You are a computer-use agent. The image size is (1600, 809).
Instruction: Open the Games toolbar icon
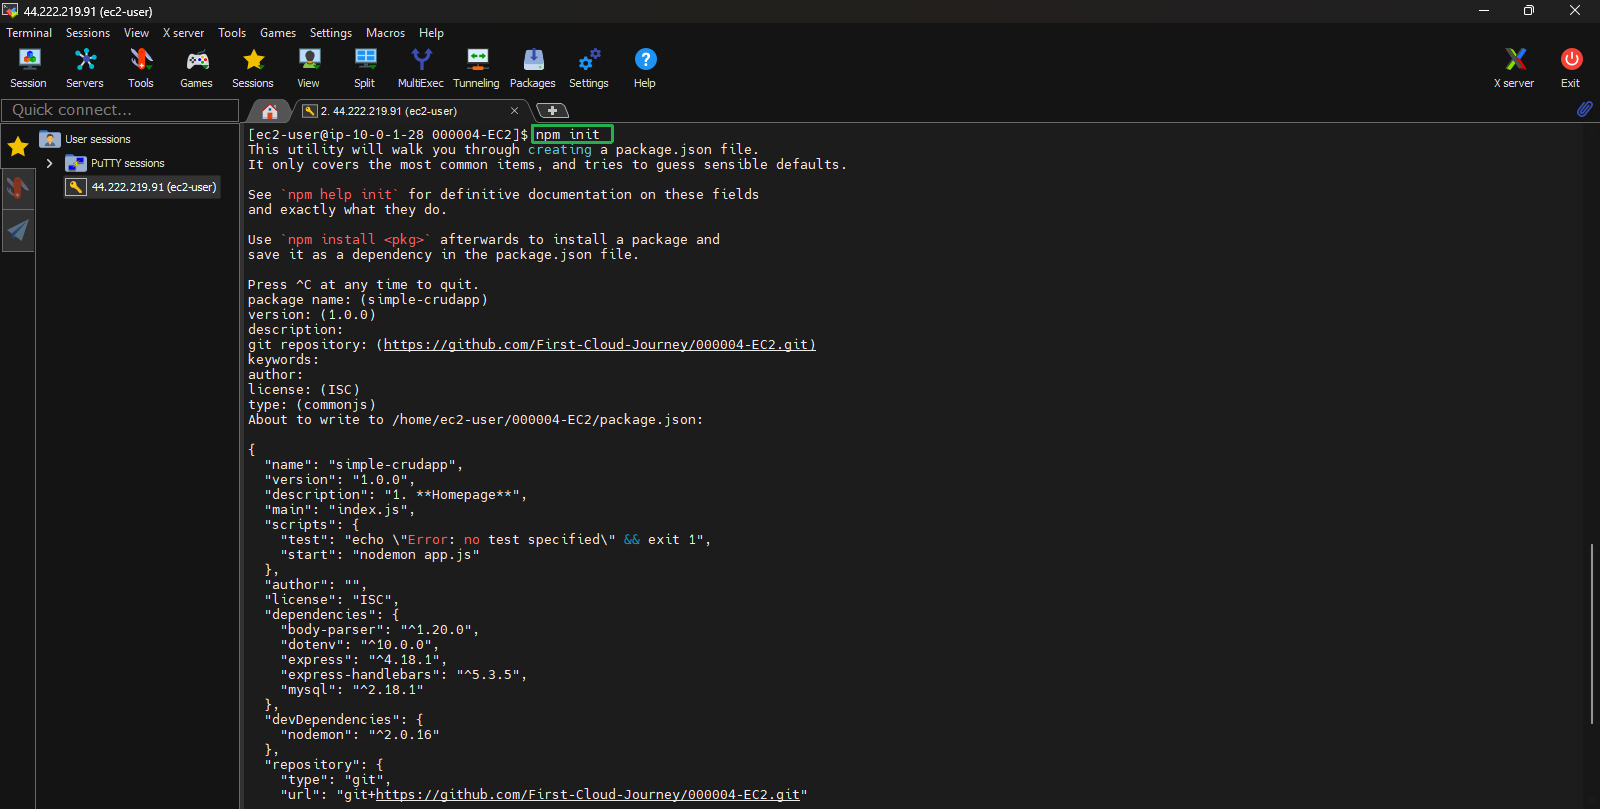(197, 68)
